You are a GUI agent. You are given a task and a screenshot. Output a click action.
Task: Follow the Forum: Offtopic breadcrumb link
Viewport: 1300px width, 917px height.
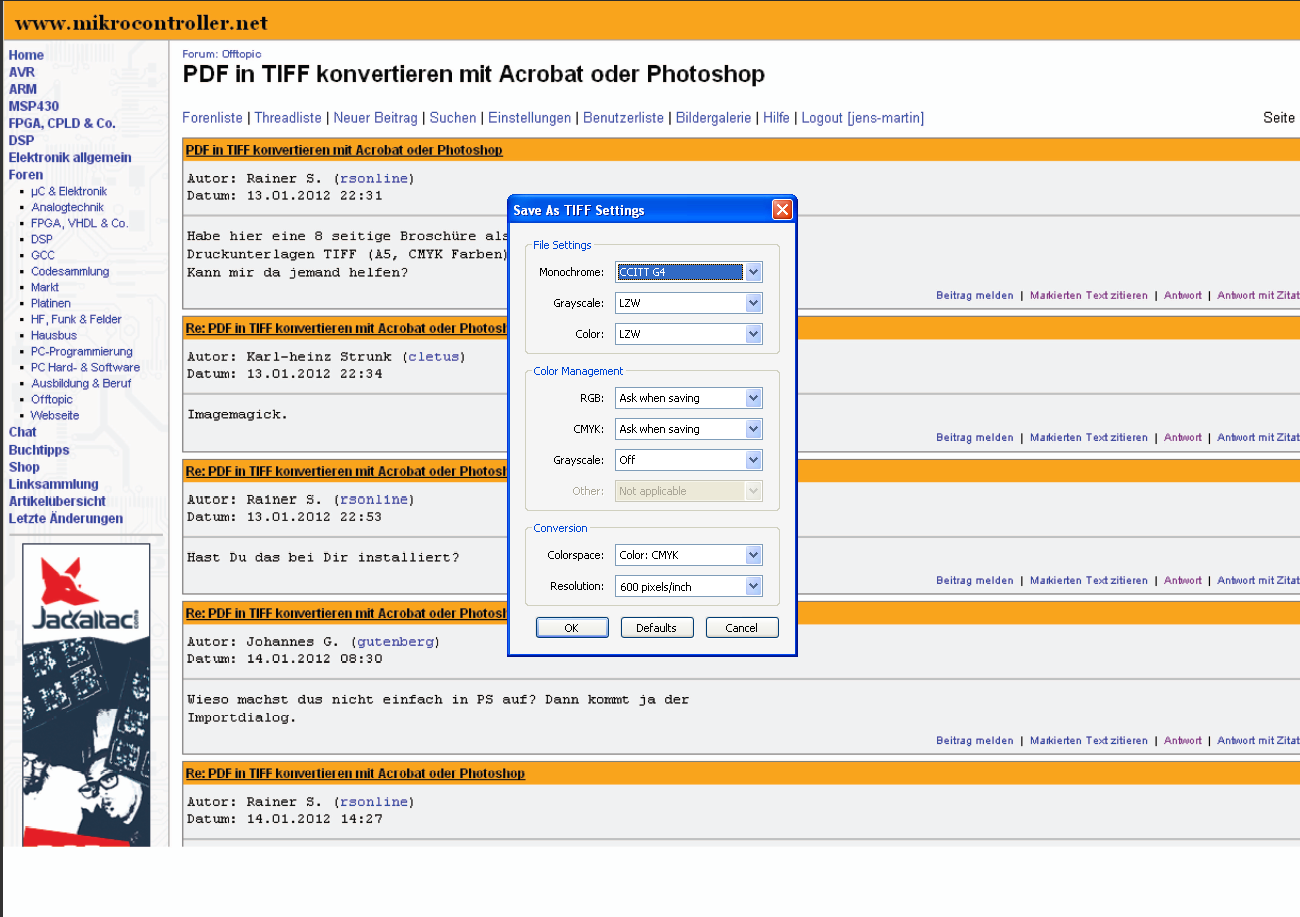pyautogui.click(x=221, y=54)
